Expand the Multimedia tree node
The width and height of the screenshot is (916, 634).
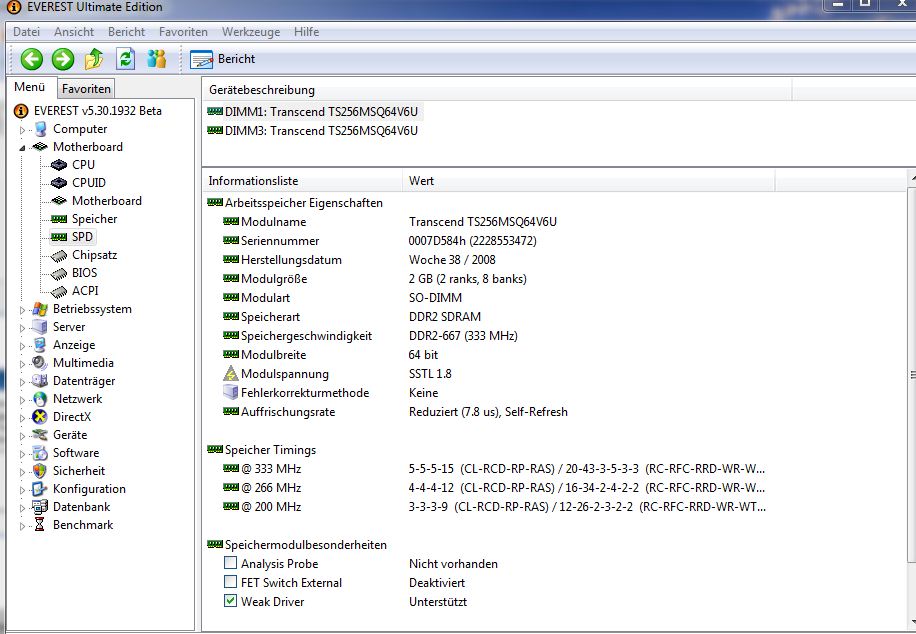22,364
